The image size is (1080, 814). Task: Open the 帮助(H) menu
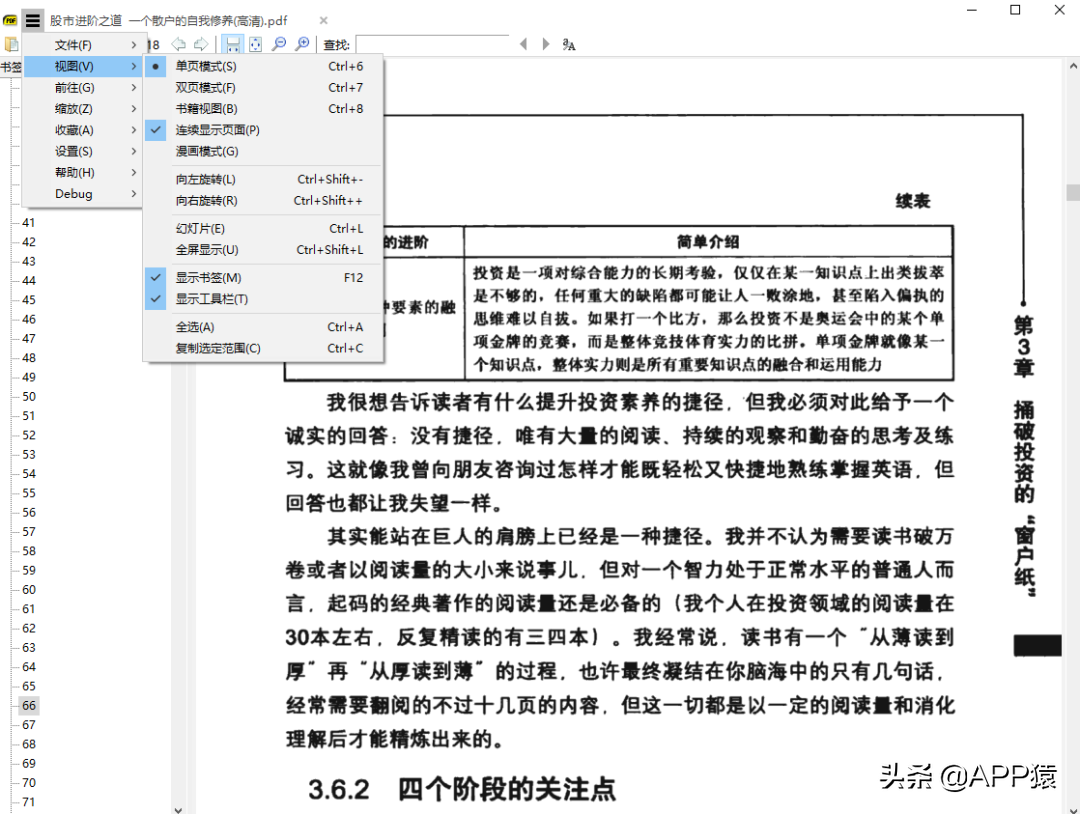click(x=73, y=172)
